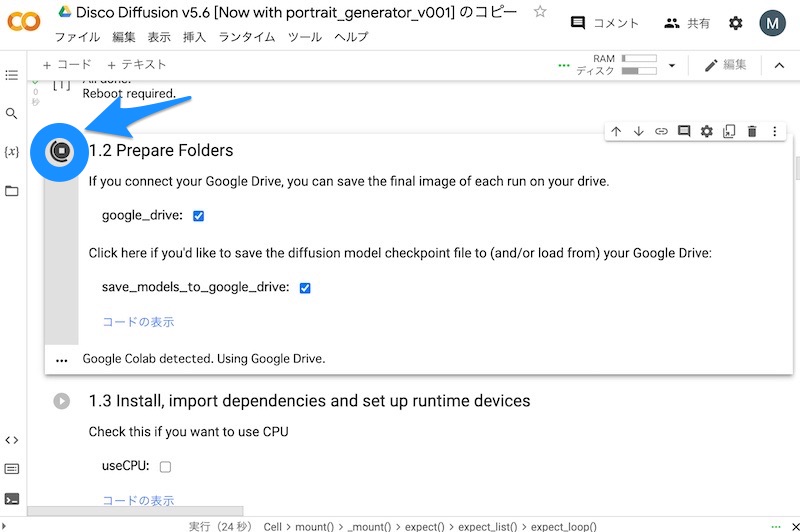Click the RAM usage bar

point(639,58)
